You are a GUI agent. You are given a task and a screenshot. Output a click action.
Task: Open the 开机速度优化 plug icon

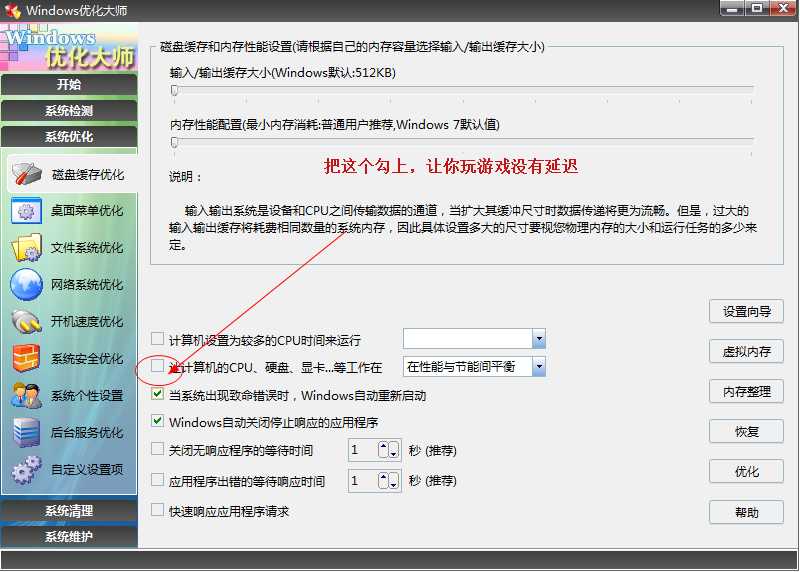26,321
